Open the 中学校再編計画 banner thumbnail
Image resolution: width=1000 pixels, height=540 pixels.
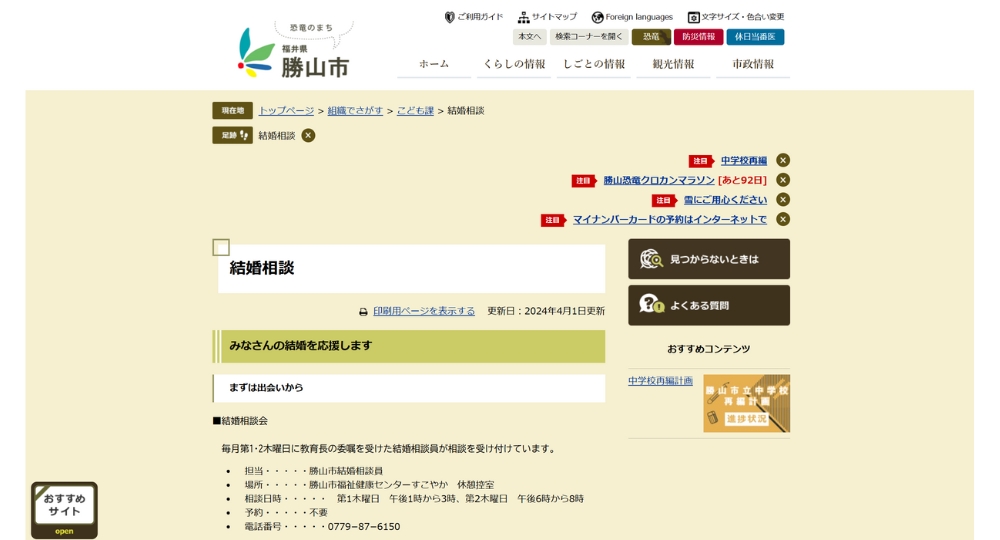coord(746,403)
